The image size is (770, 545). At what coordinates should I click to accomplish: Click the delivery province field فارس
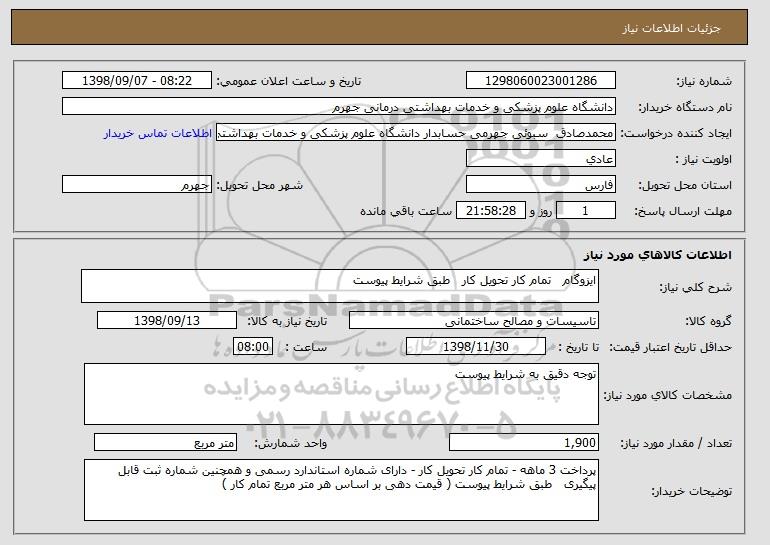541,185
